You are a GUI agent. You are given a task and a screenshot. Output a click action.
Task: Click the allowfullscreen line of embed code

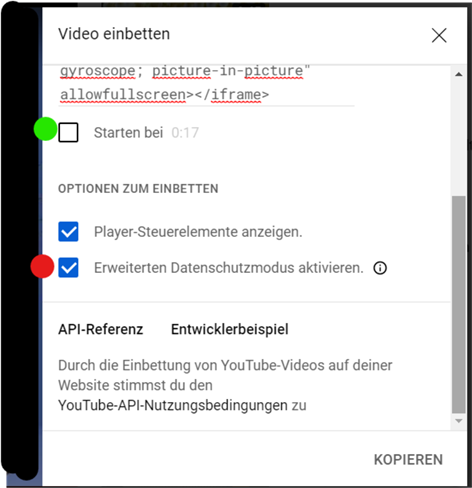[x=164, y=95]
